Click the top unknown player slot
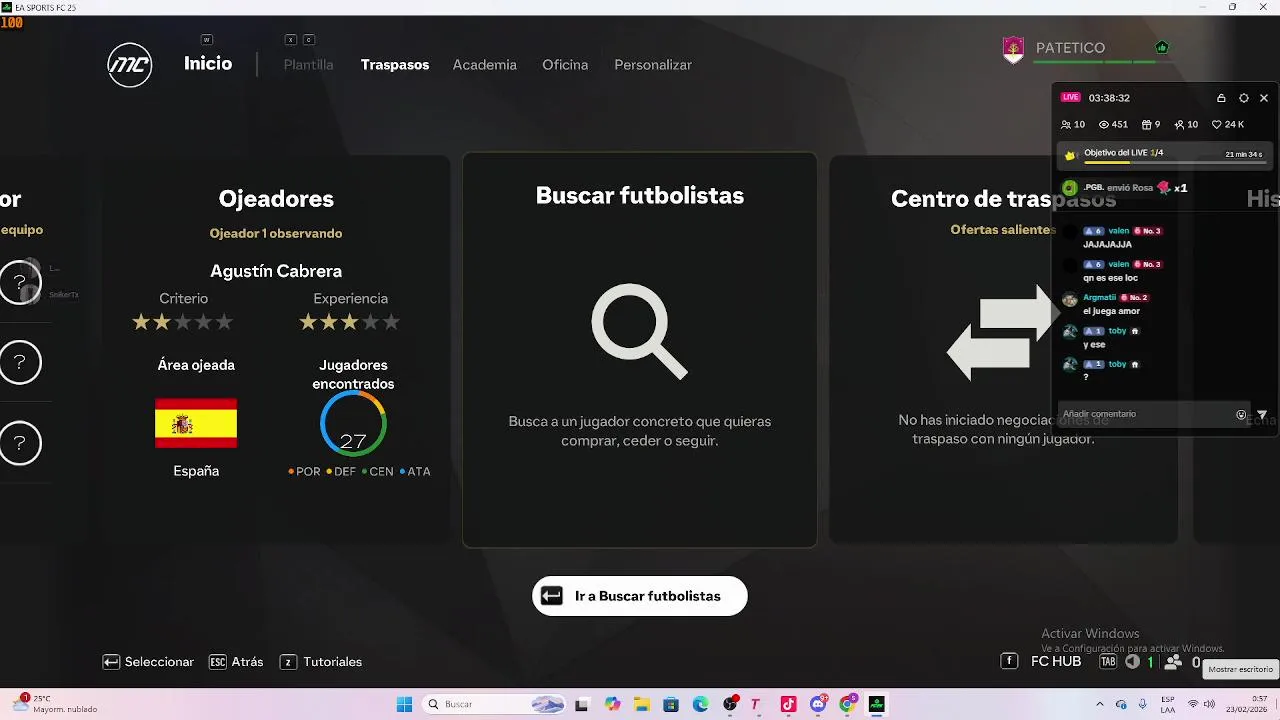The image size is (1280, 720). [x=20, y=282]
